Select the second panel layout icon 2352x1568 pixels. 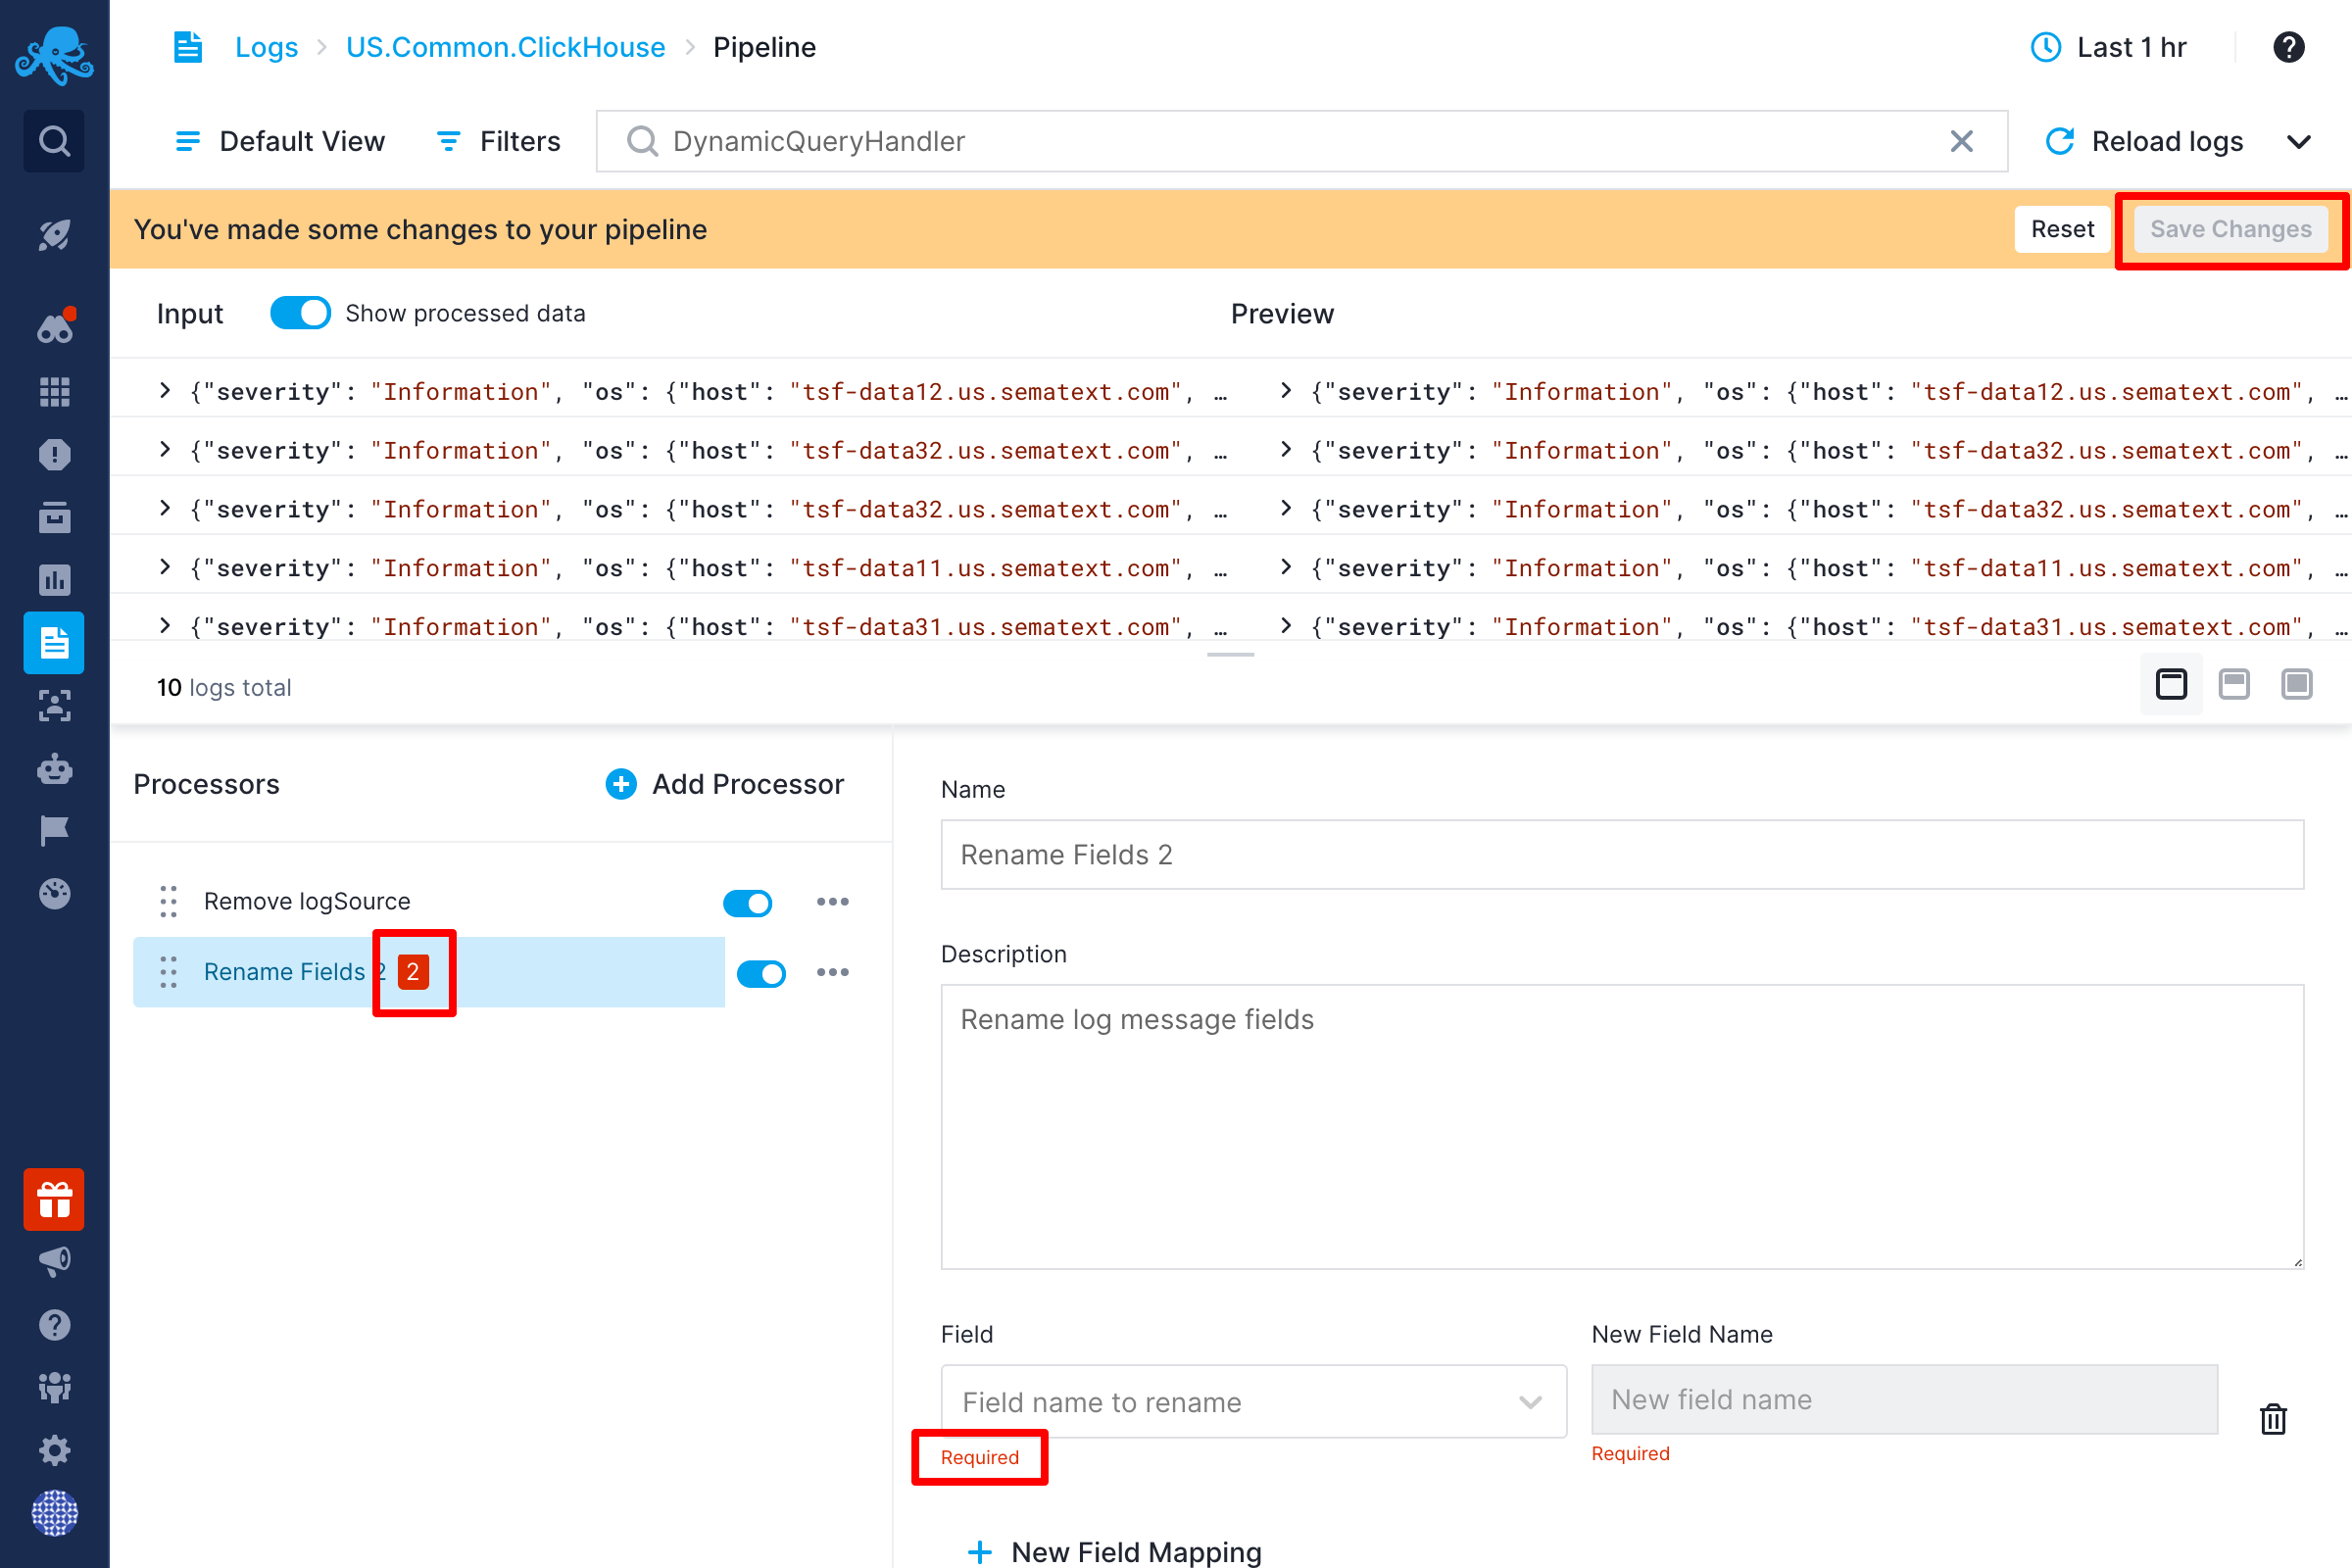pyautogui.click(x=2234, y=684)
